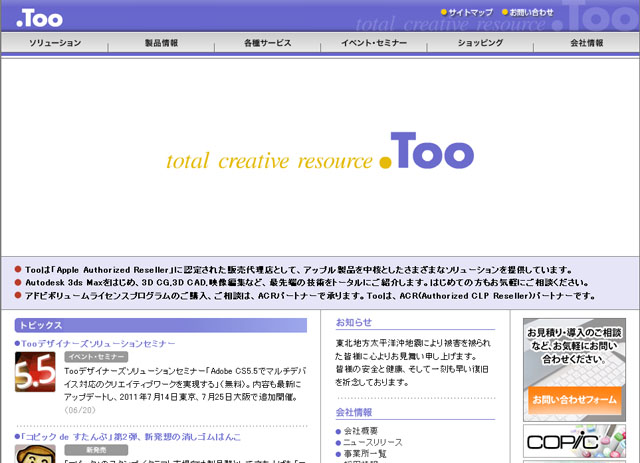Viewport: 640px width, 463px height.
Task: Click the 東北地方太平洋沖地震 notice text
Action: tap(413, 363)
